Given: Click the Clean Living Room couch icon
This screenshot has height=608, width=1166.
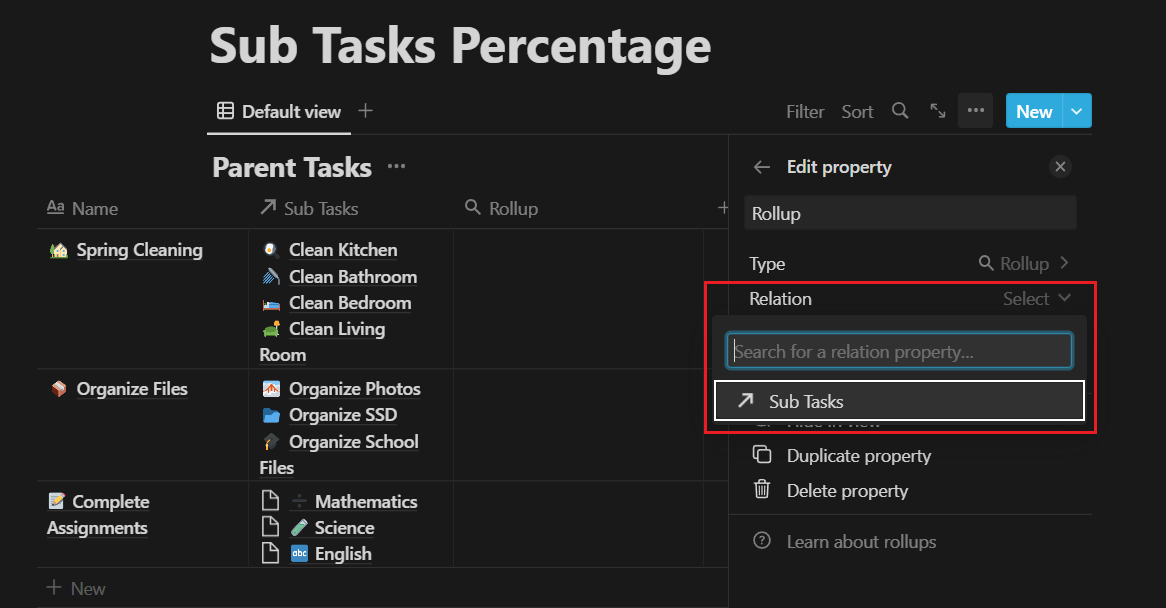Looking at the screenshot, I should [x=271, y=329].
